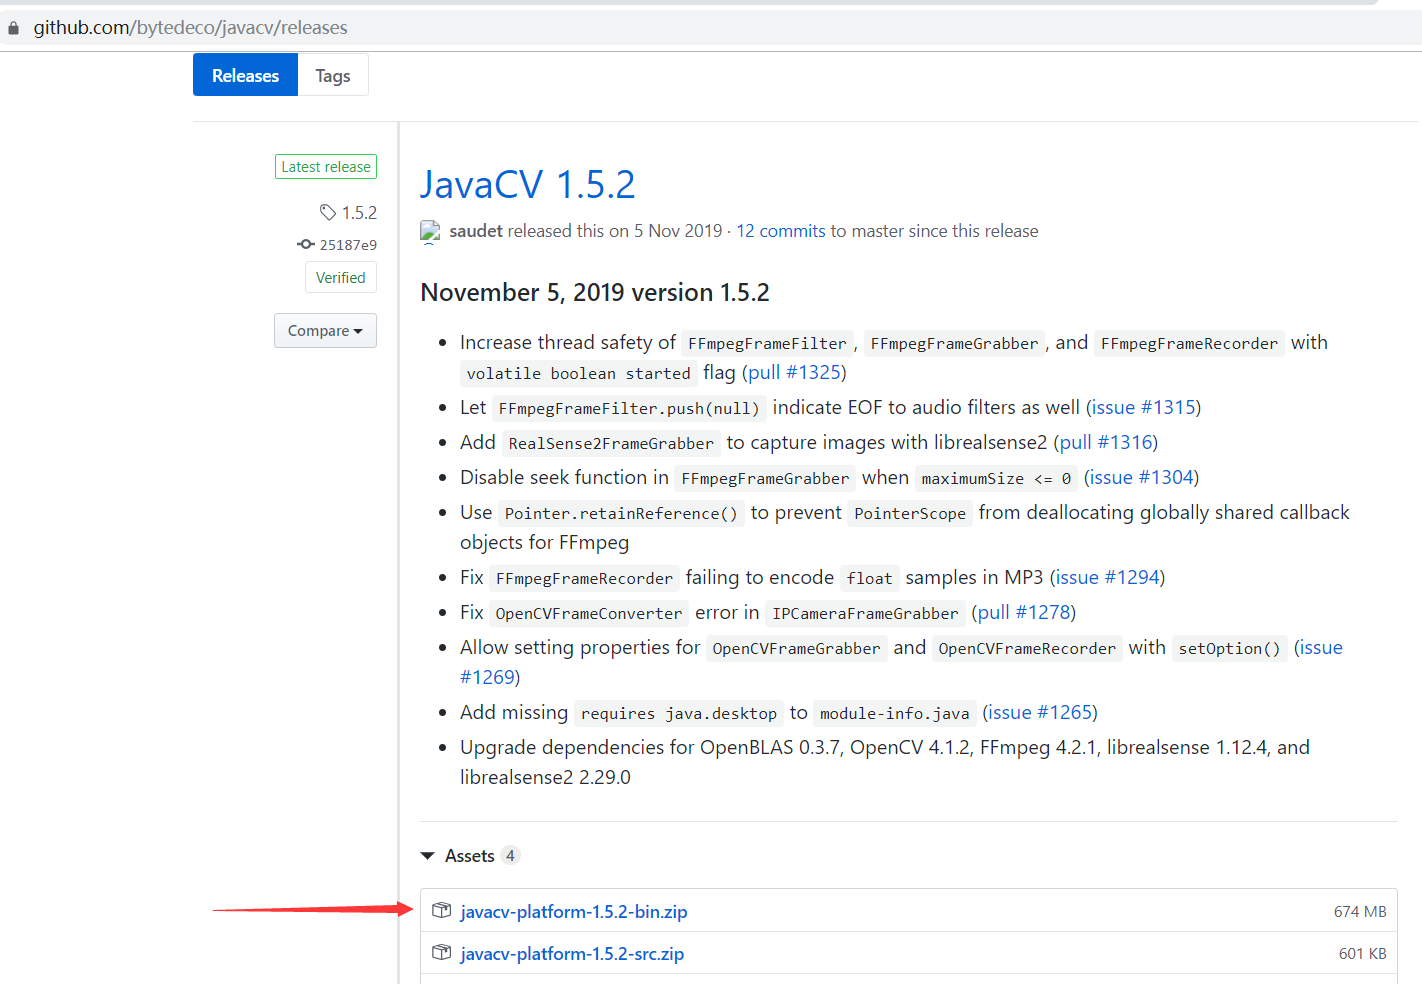
Task: Click package icon for javacv-platform-1.5.2-bin.zip
Action: [x=442, y=910]
